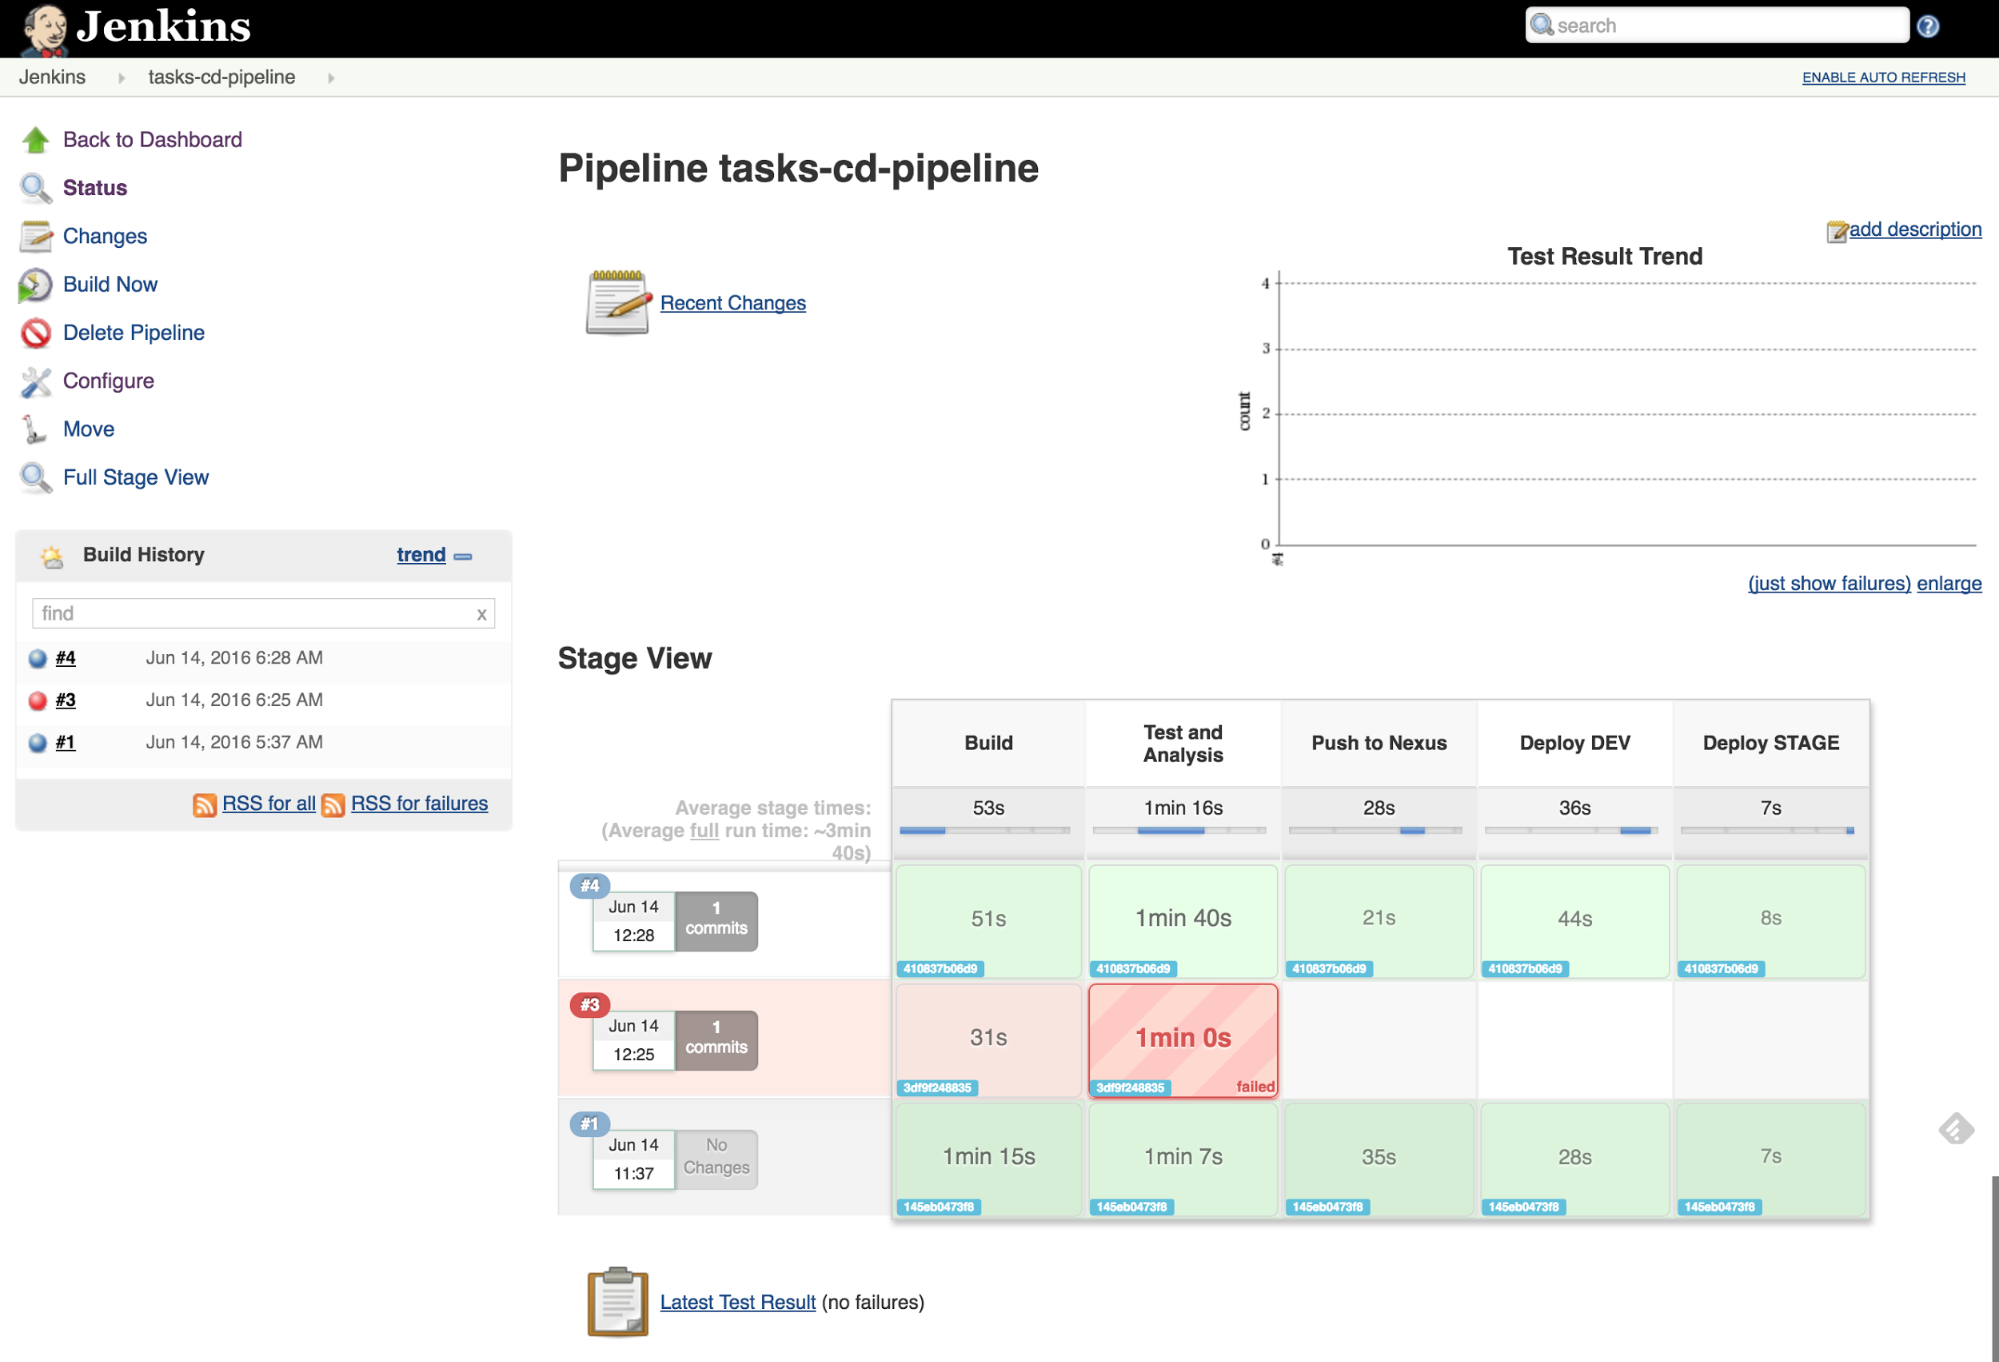
Task: Open the Move sidebar item
Action: (89, 429)
